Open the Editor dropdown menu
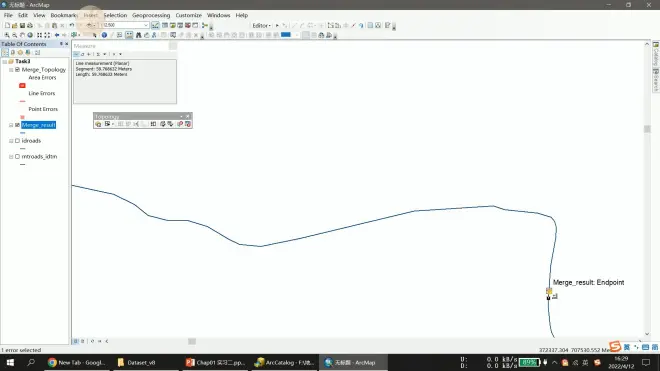The height and width of the screenshot is (371, 660). (261, 26)
